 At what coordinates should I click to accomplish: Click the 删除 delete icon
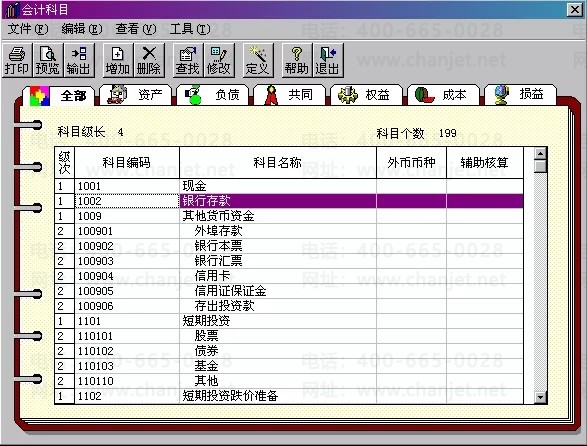point(149,60)
